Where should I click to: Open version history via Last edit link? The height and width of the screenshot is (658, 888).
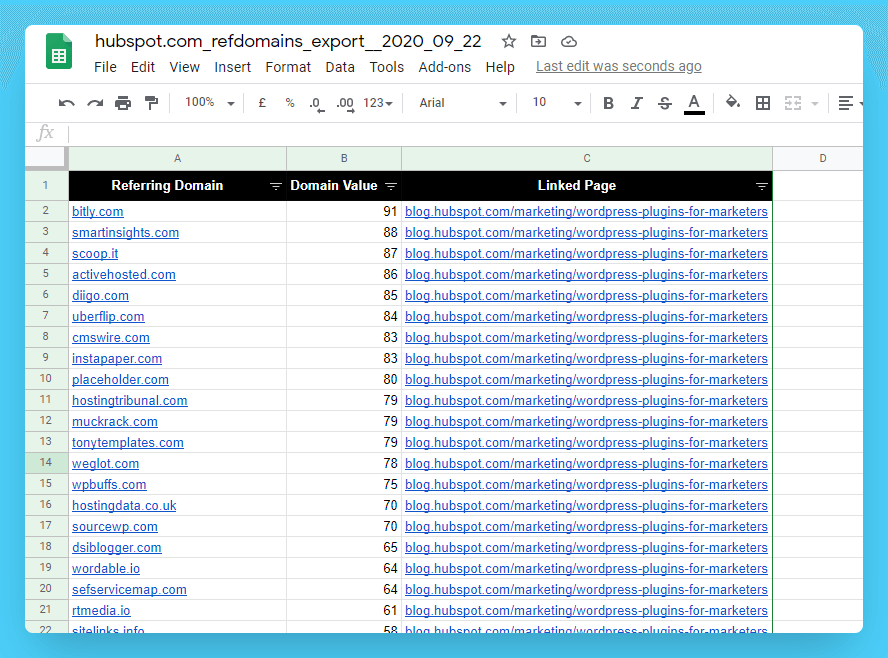tap(618, 67)
